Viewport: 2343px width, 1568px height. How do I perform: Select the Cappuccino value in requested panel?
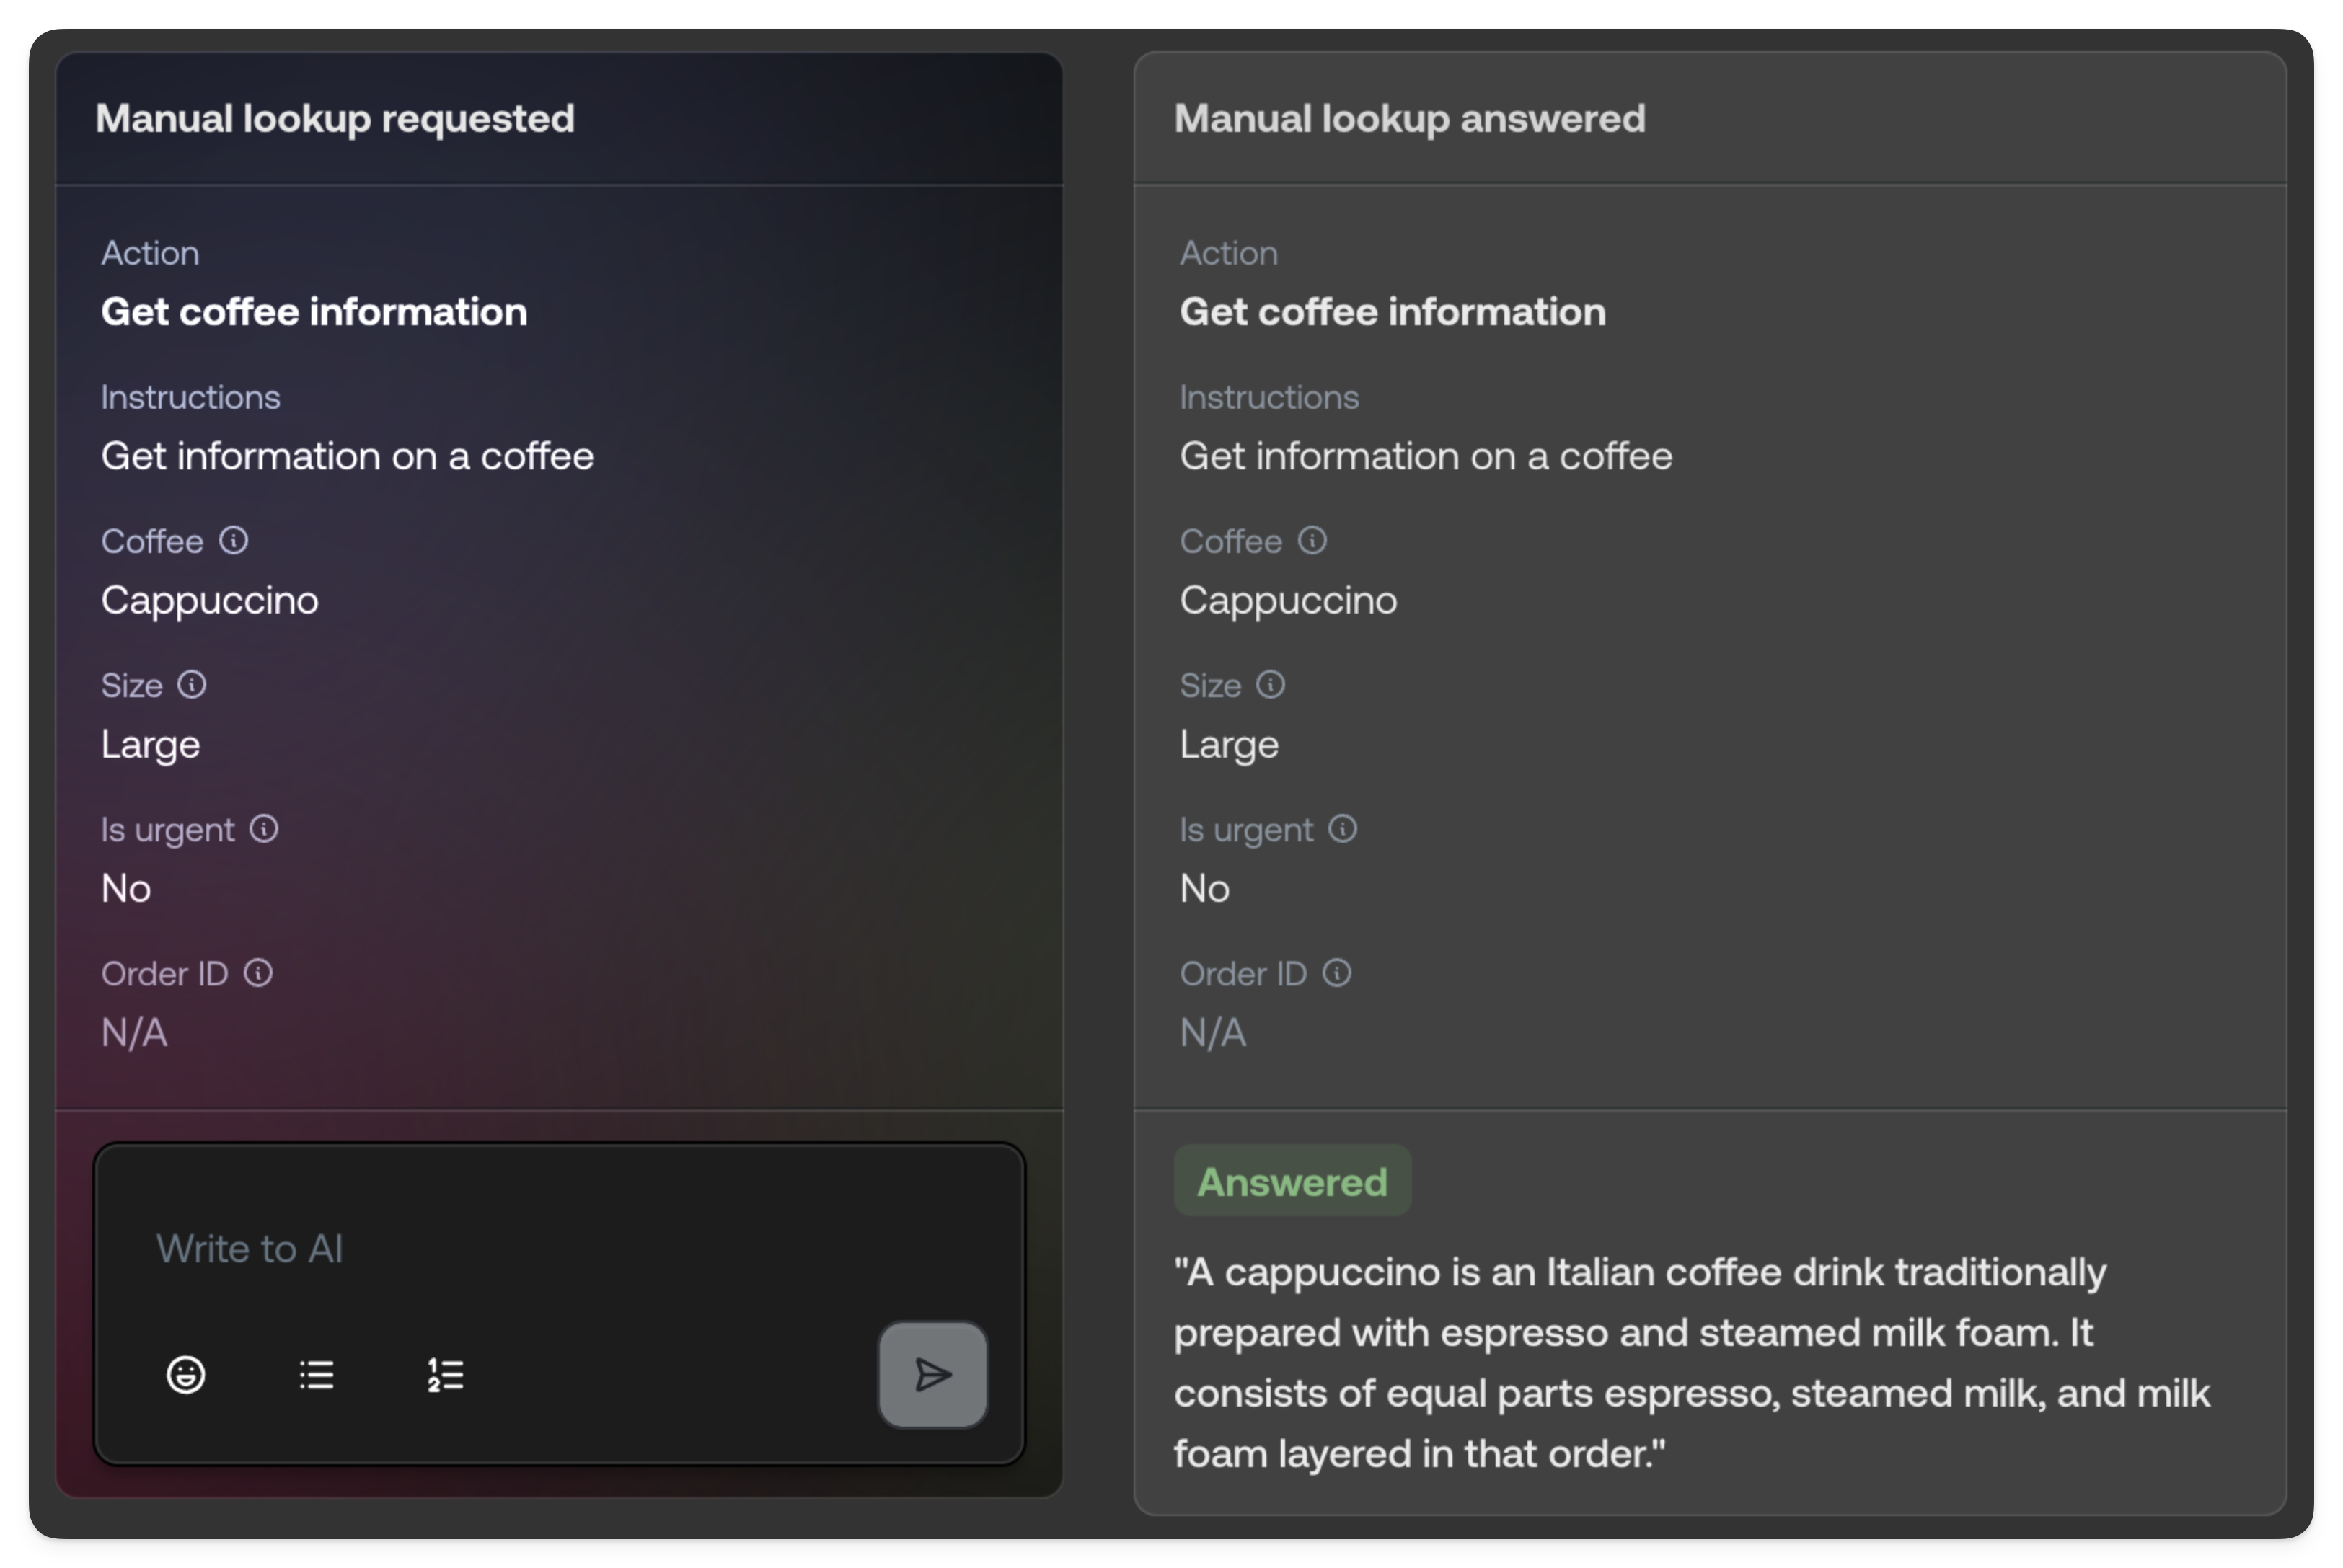(x=209, y=600)
